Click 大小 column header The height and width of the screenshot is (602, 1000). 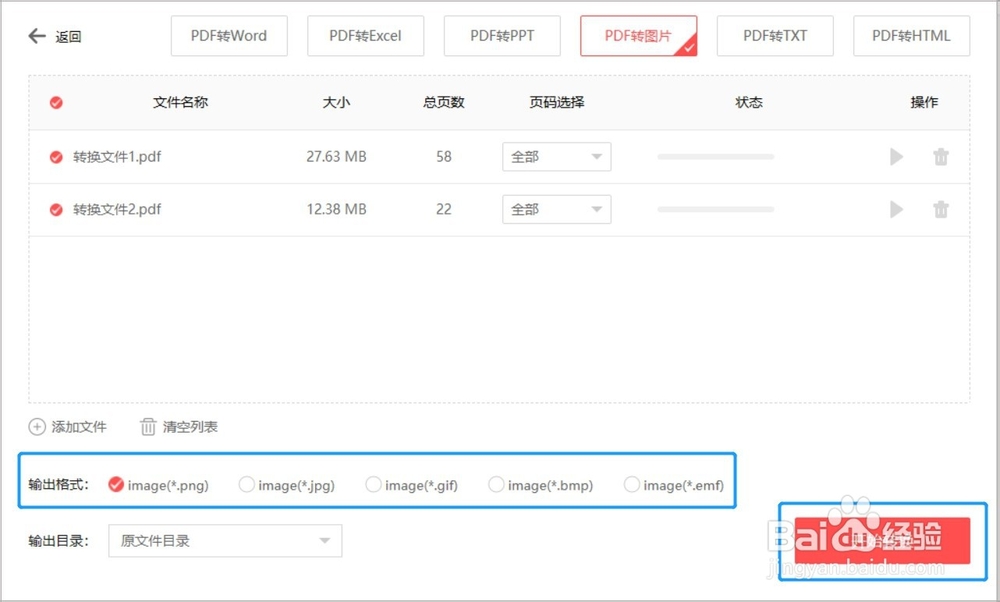[336, 103]
